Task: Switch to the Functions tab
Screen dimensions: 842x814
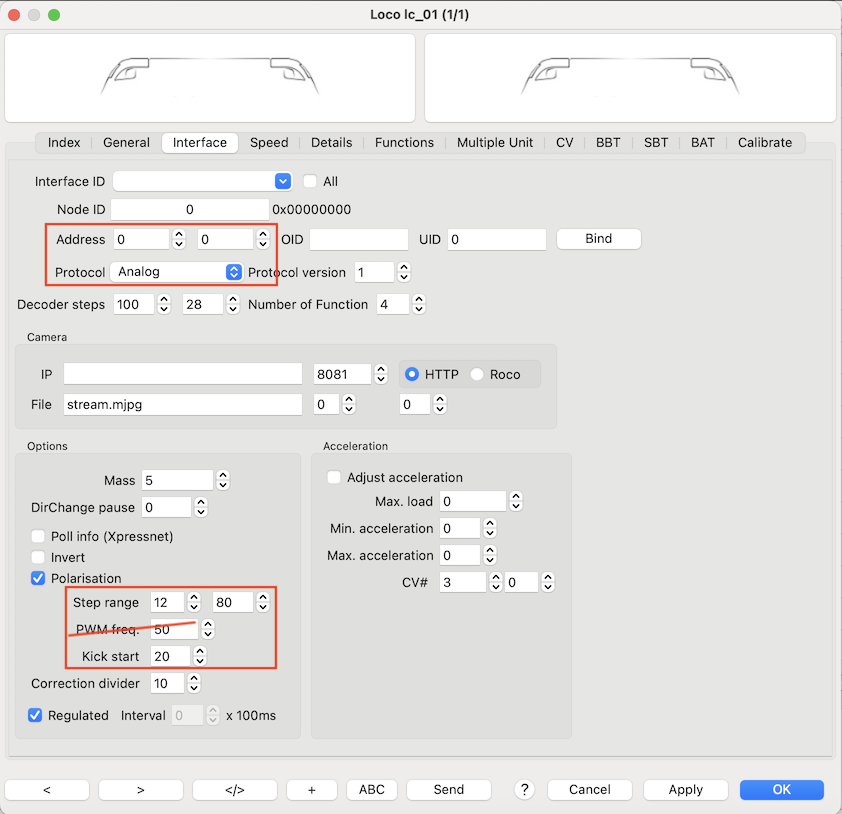Action: coord(404,142)
